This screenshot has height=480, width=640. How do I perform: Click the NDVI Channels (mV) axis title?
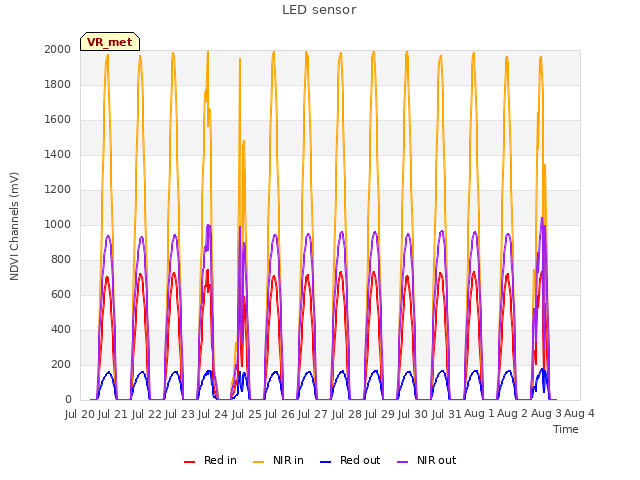(x=14, y=226)
